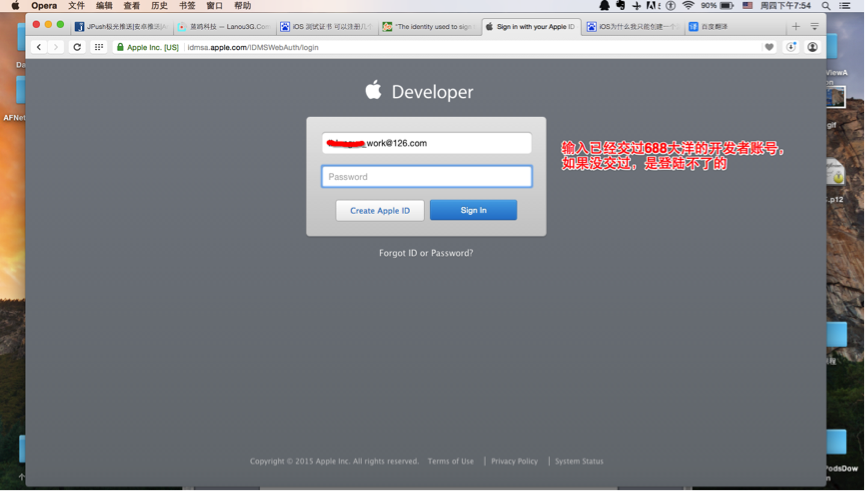Click the plus-shaped icon in menu bar
This screenshot has width=865, height=491.
pos(637,6)
